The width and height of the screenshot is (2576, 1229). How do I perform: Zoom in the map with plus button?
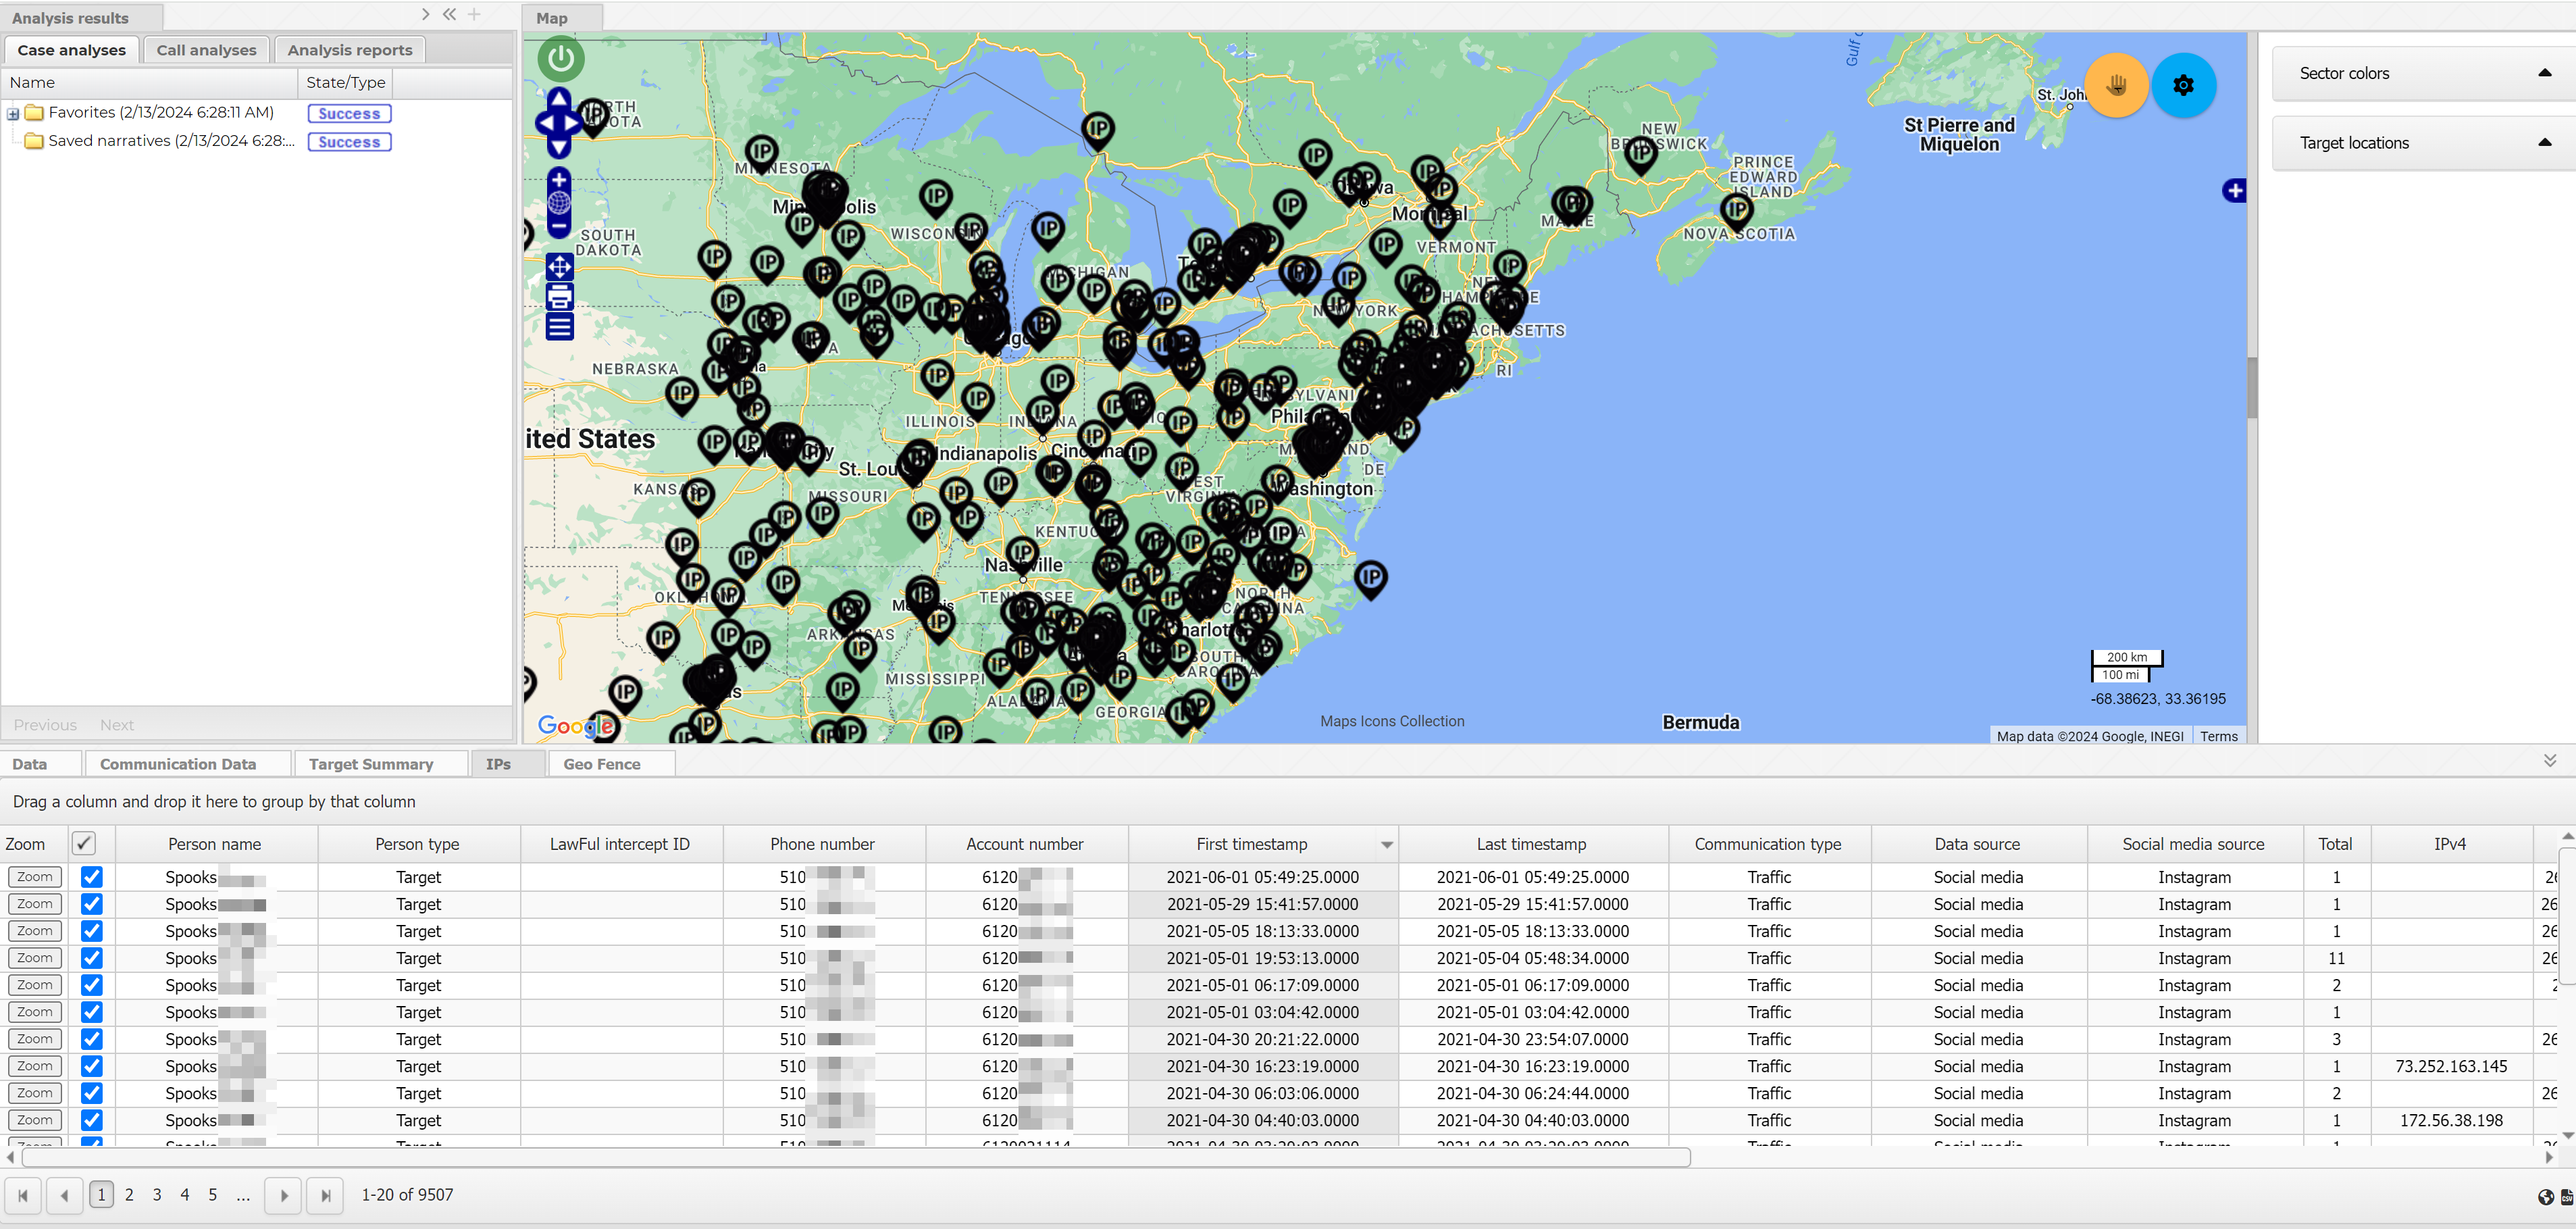pyautogui.click(x=560, y=180)
